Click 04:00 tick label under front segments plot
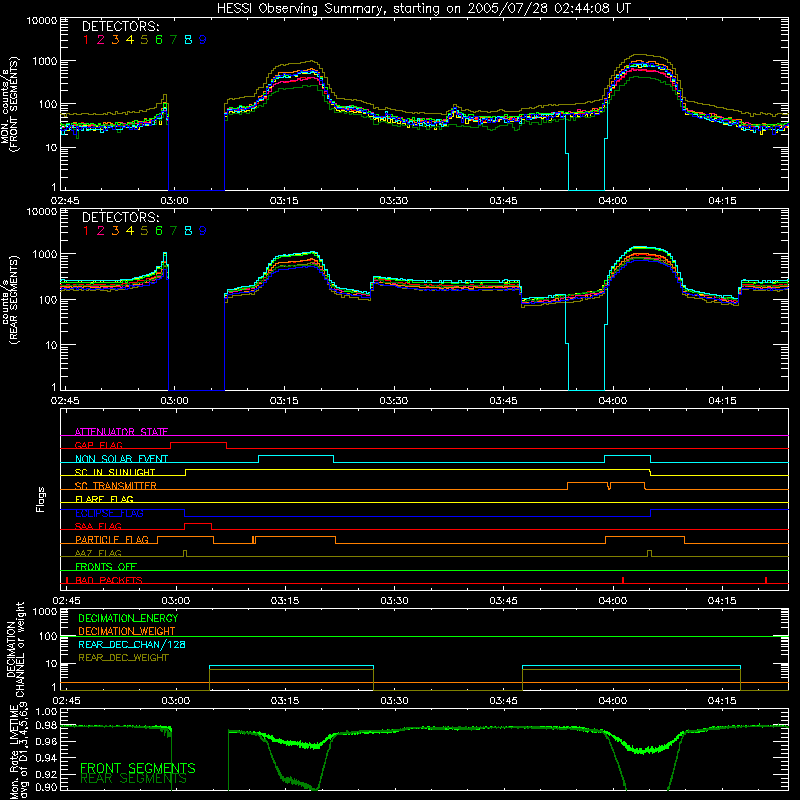The image size is (800, 800). tap(612, 201)
